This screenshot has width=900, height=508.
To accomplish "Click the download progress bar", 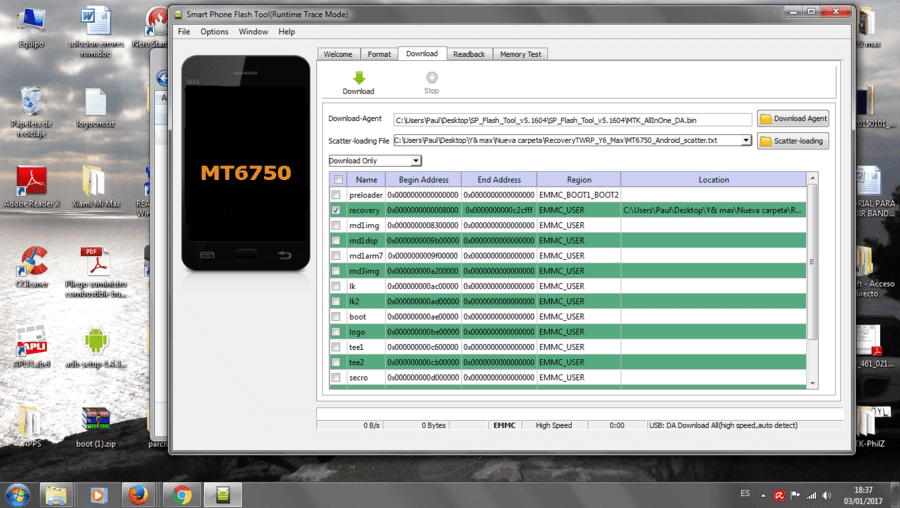I will 579,413.
